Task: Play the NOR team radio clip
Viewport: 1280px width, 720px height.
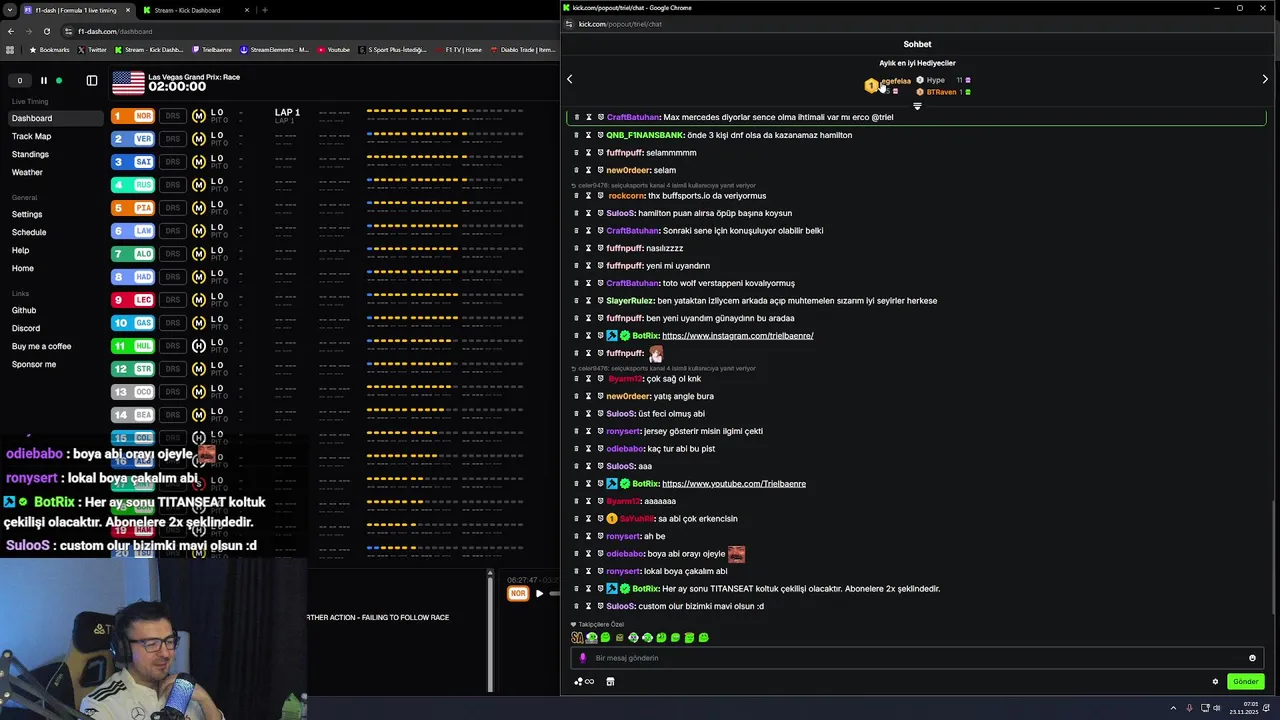Action: point(539,594)
